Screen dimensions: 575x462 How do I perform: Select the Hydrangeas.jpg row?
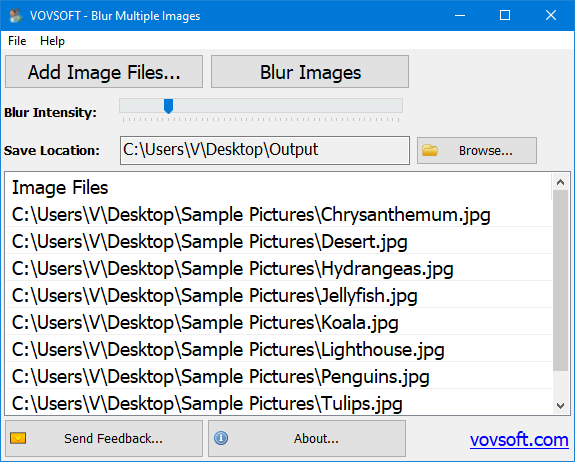(278, 268)
